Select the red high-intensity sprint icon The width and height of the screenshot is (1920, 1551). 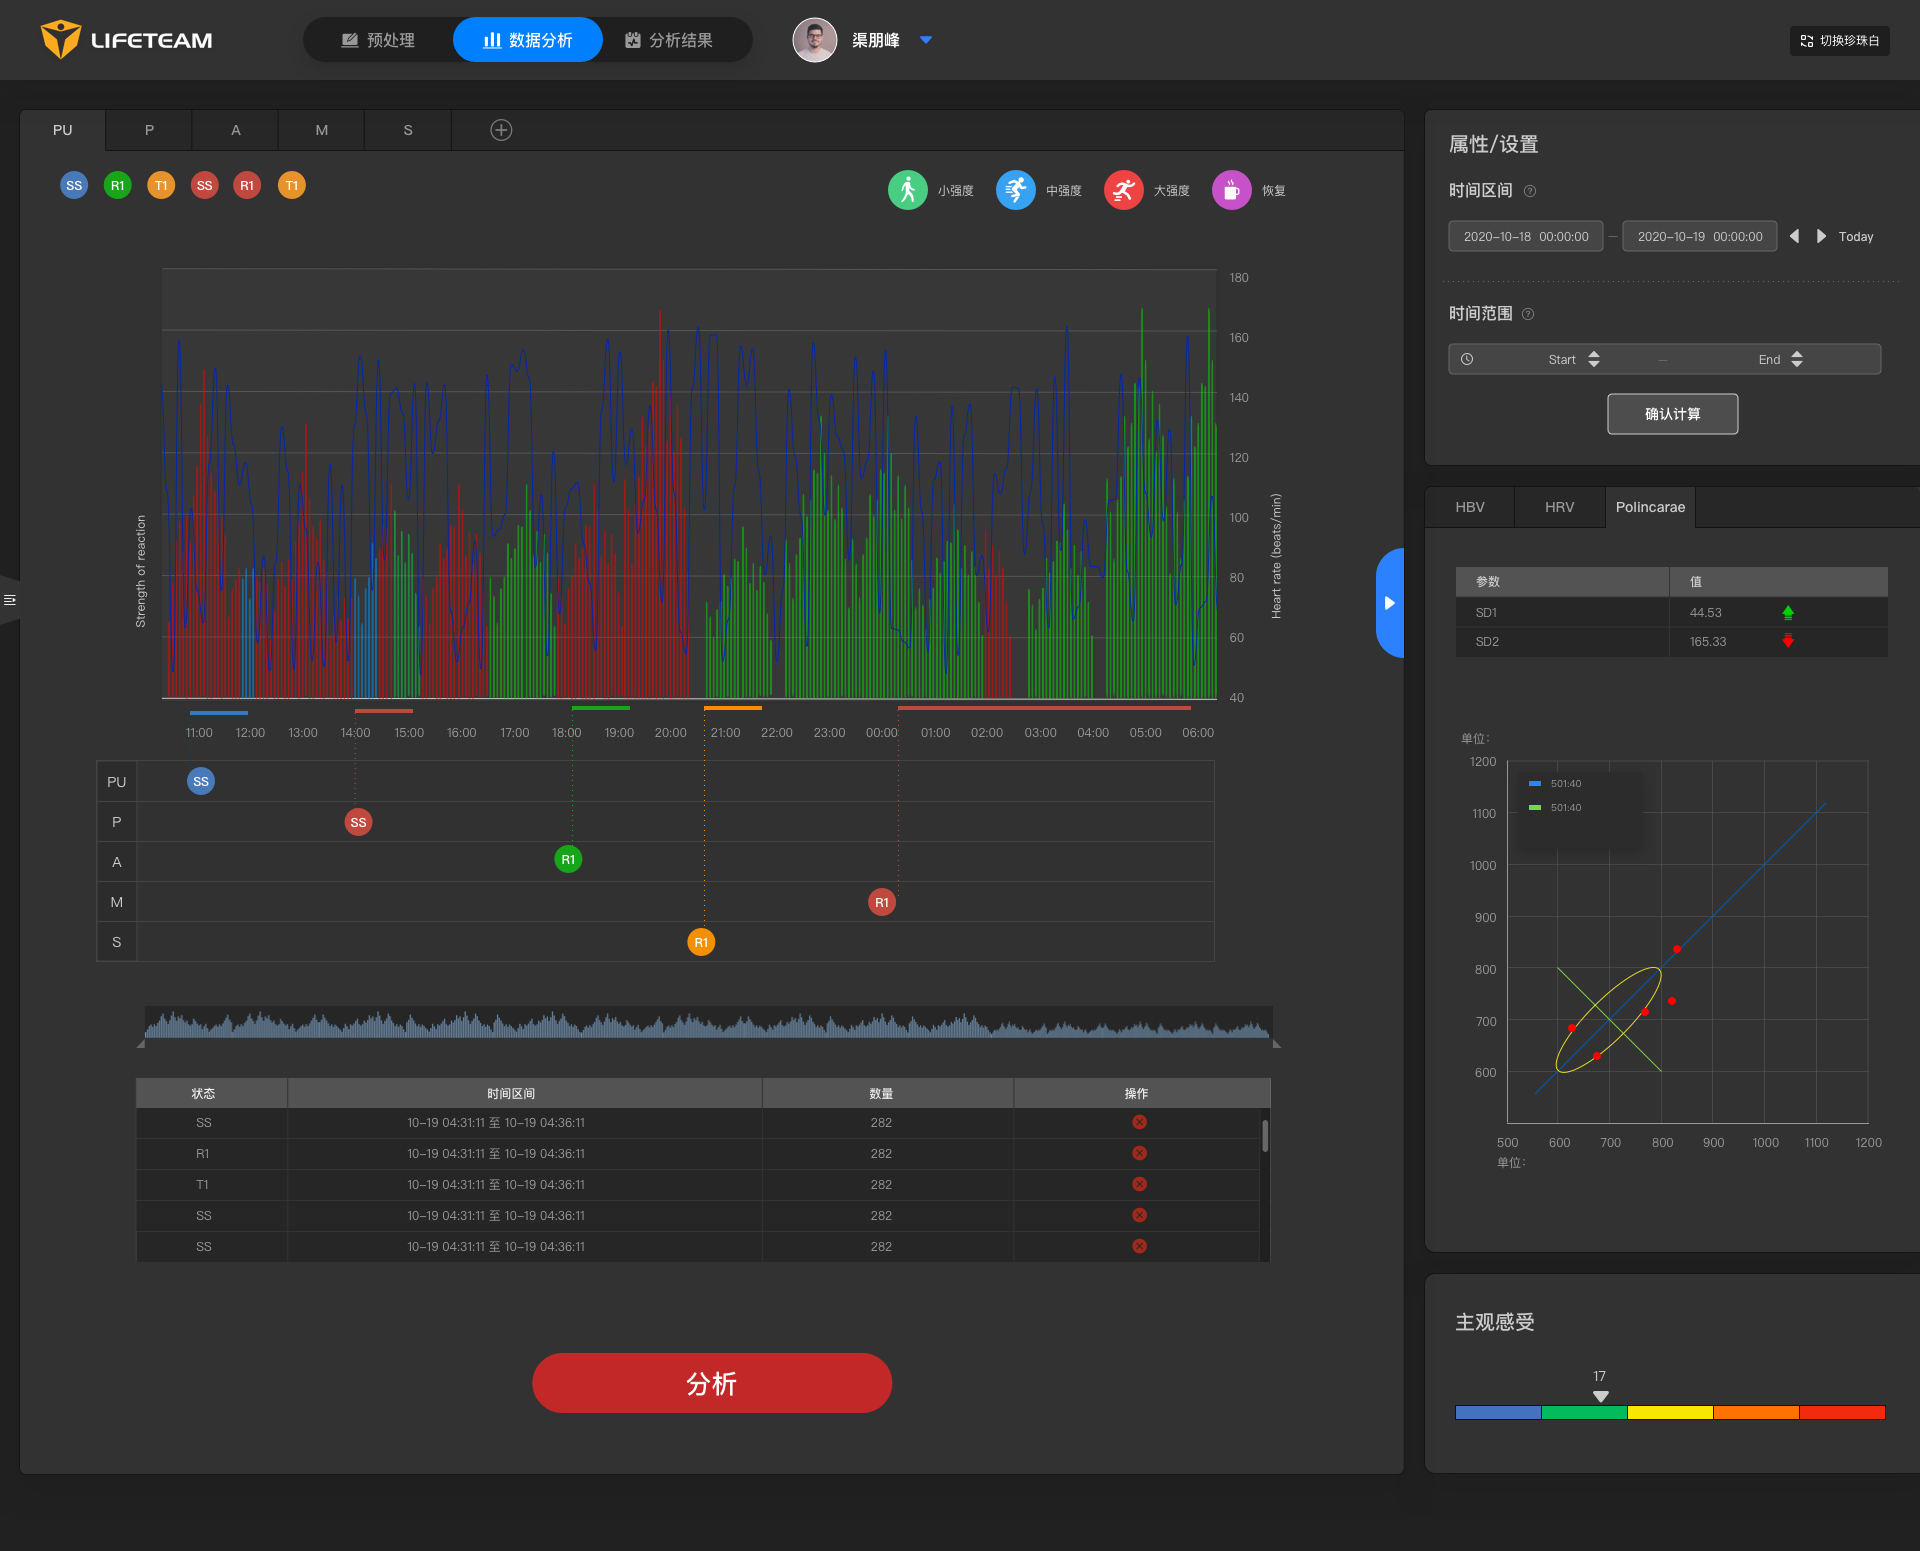(1123, 190)
